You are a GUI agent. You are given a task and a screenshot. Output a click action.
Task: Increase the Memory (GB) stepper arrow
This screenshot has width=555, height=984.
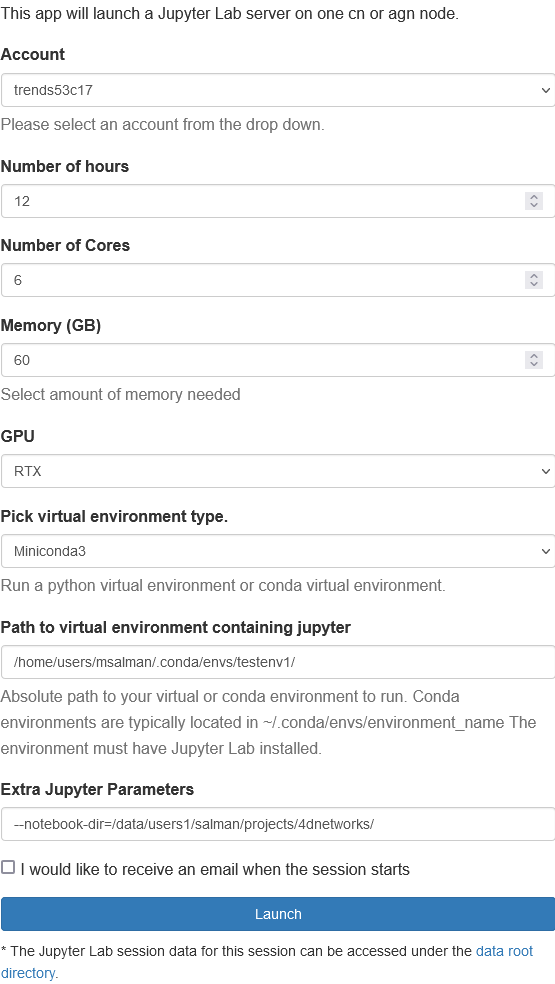pos(534,355)
